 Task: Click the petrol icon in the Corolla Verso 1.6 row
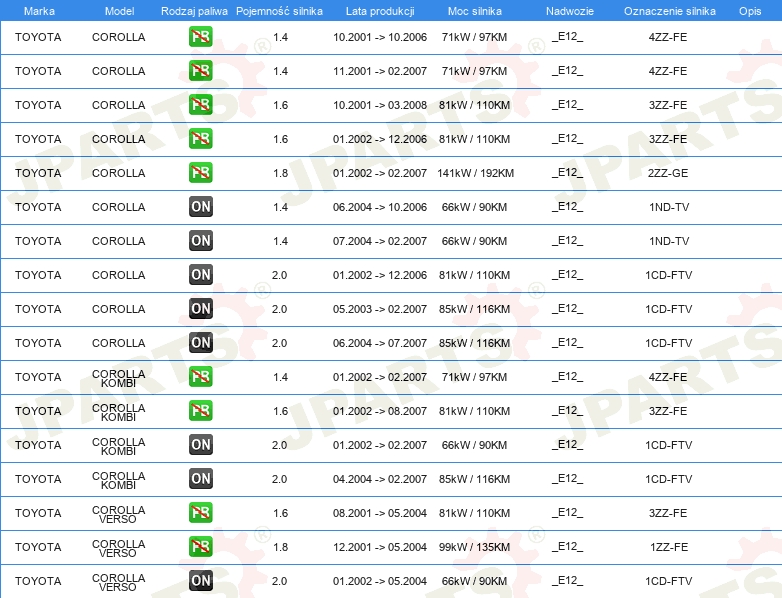pos(200,513)
